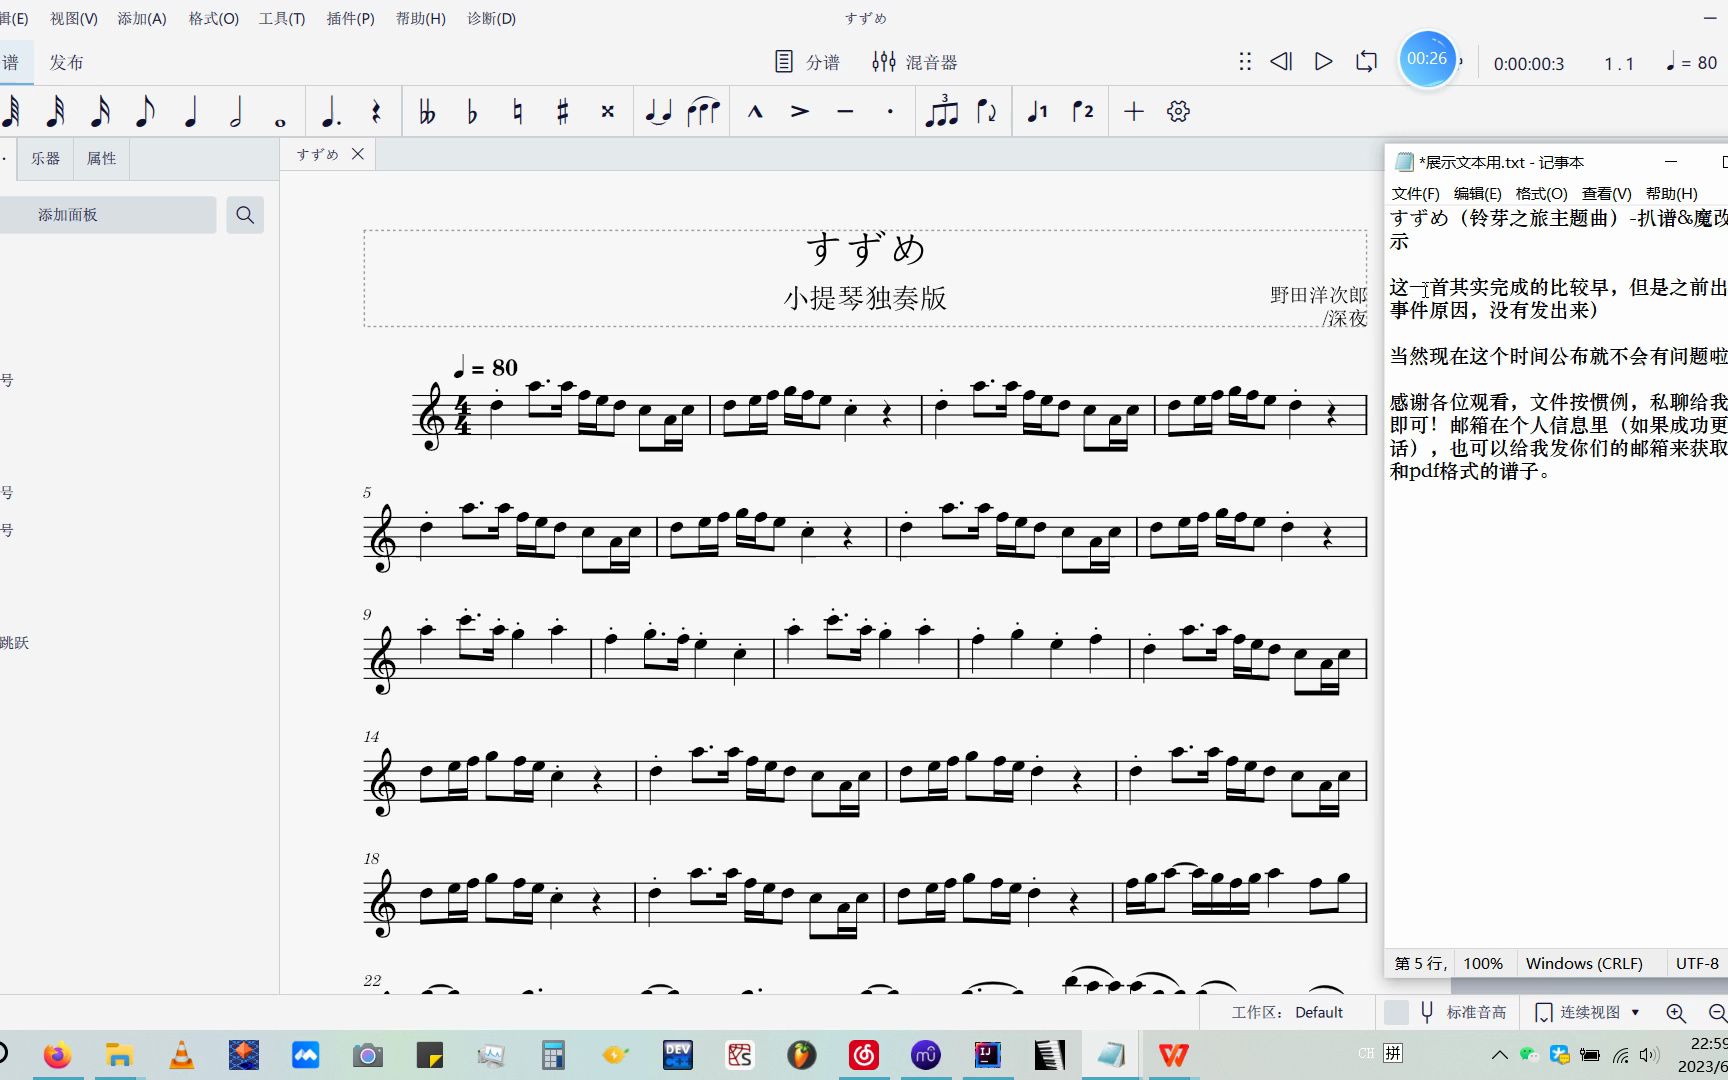Zoom in on the score
The image size is (1728, 1080).
(x=1676, y=1012)
